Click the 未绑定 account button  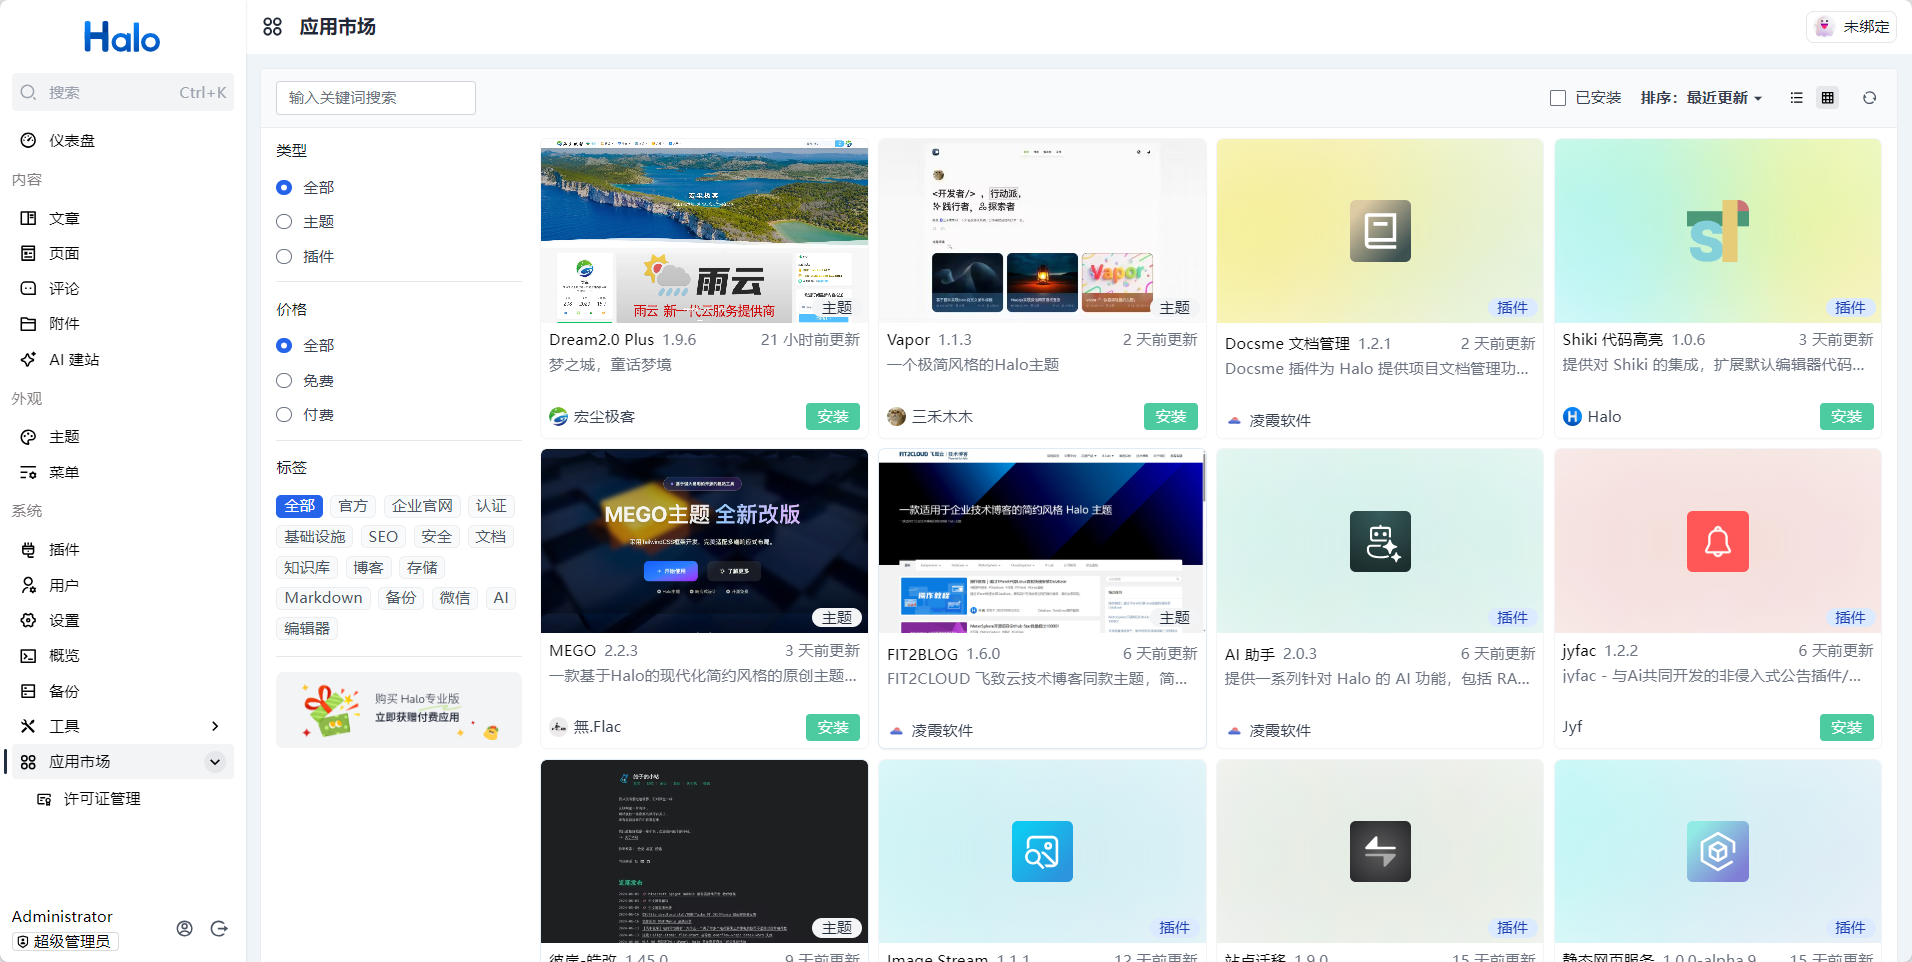(x=1852, y=27)
